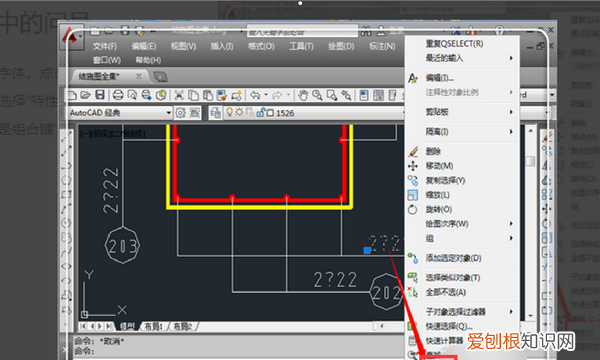Click the blue grip square on the selected text
The image size is (600, 360).
[367, 250]
